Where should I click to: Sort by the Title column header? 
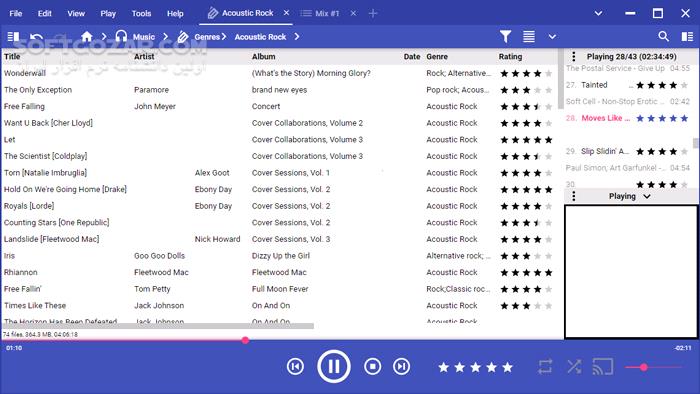[12, 57]
